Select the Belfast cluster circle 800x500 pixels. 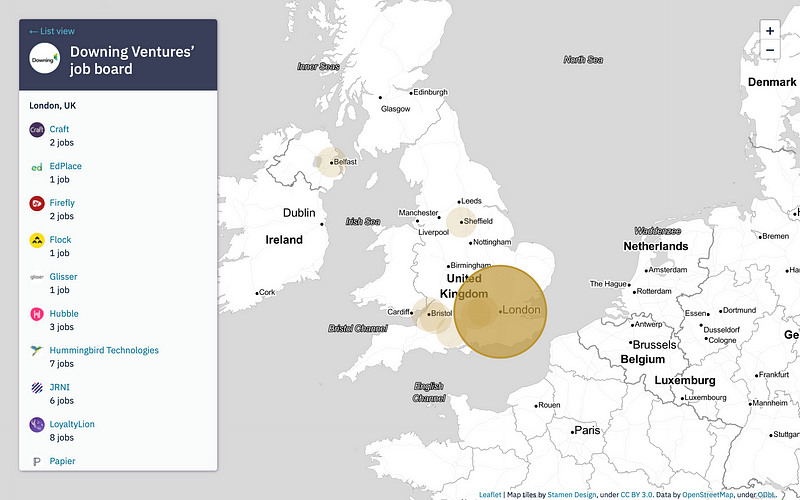[x=328, y=162]
